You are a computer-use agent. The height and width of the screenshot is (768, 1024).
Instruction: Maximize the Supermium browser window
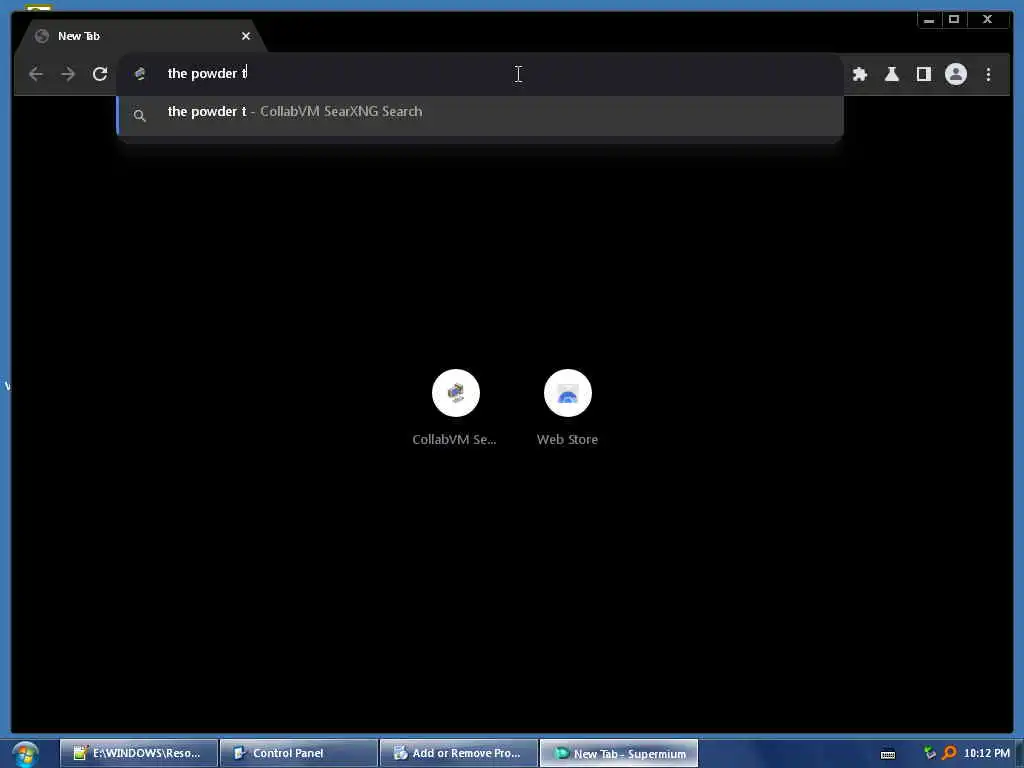click(x=954, y=20)
